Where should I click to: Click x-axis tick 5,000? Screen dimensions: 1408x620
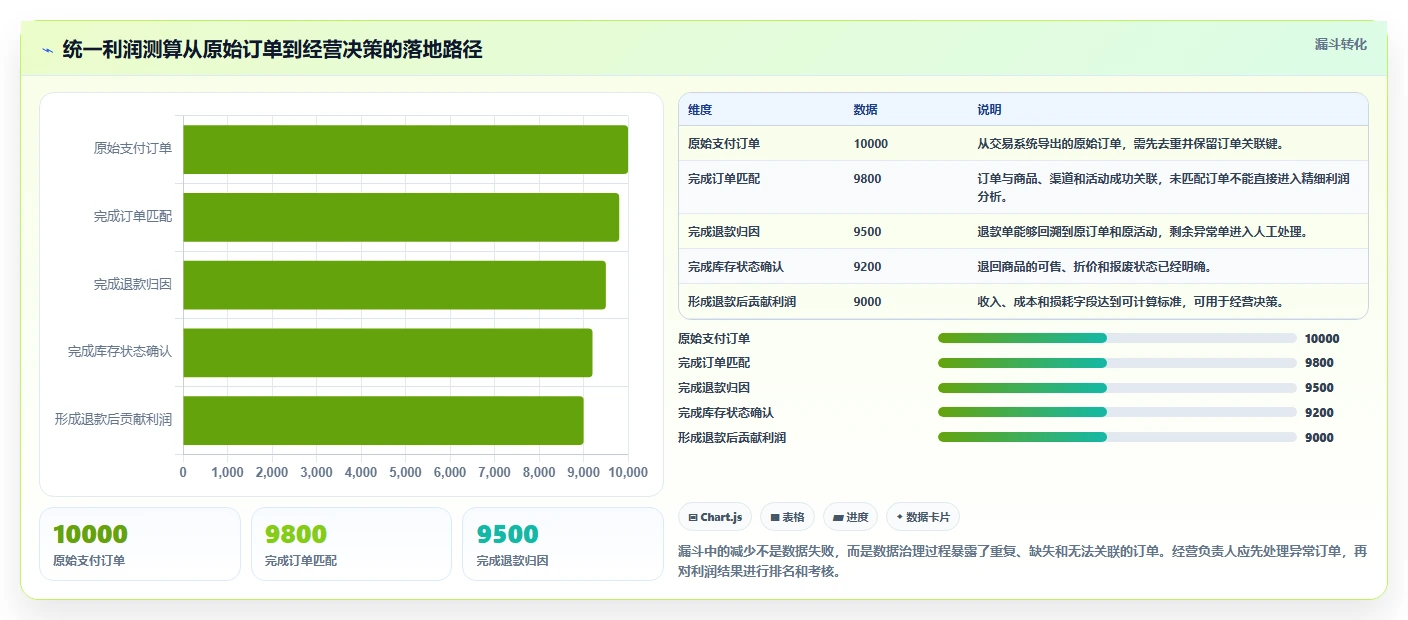tap(405, 473)
